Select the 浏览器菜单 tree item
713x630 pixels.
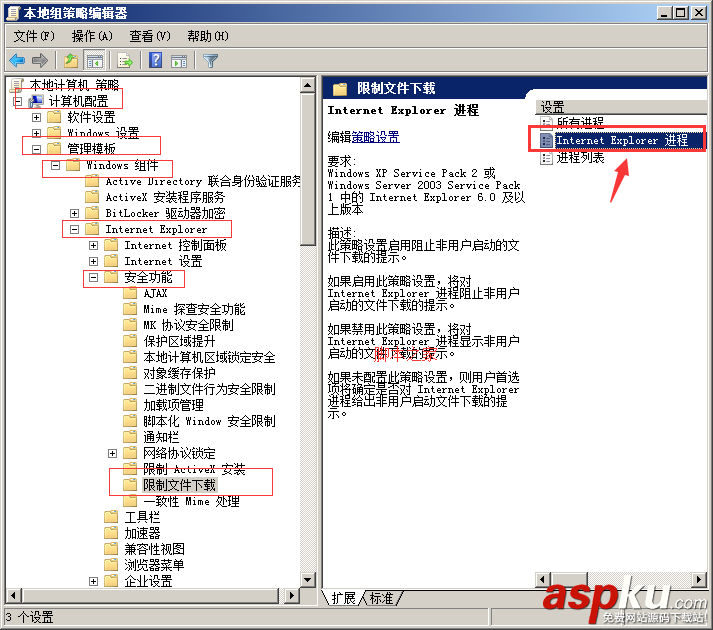tap(155, 565)
